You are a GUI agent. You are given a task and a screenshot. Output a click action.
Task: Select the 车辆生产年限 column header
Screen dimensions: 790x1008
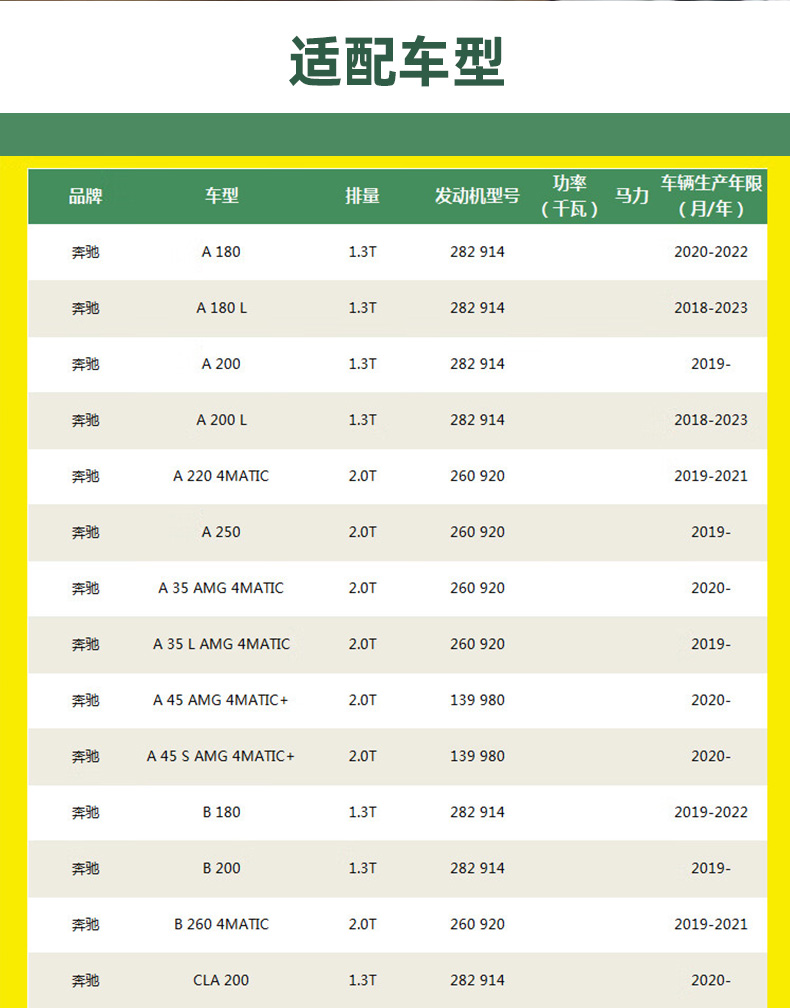point(711,196)
